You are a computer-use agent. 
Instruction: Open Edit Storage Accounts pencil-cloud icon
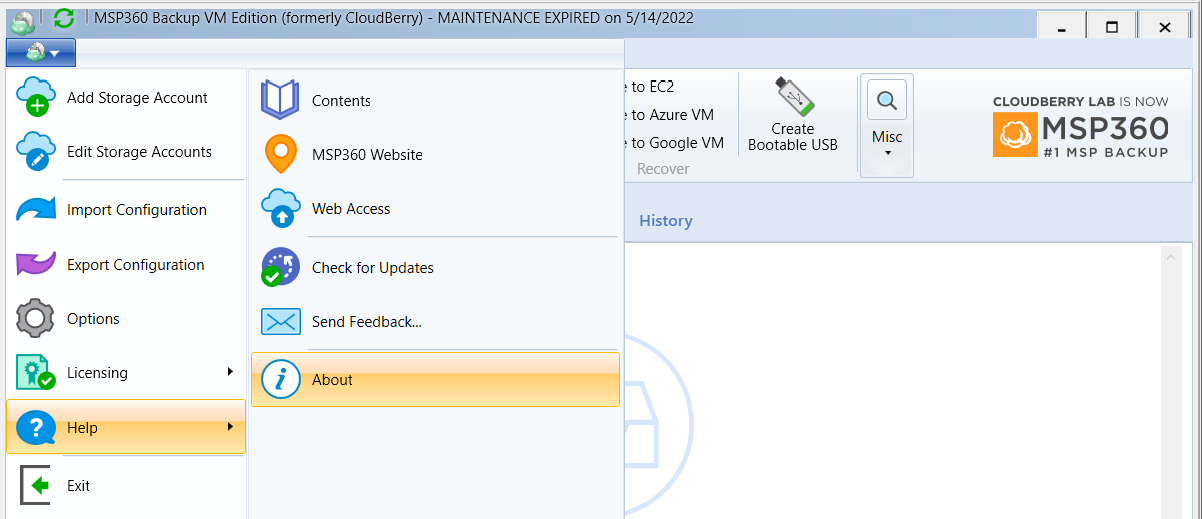point(35,152)
